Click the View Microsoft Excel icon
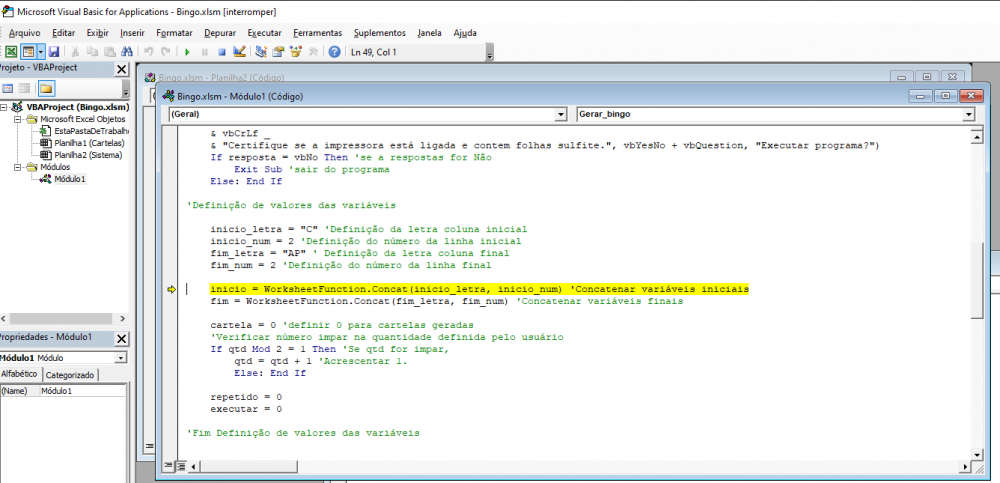 pos(10,51)
